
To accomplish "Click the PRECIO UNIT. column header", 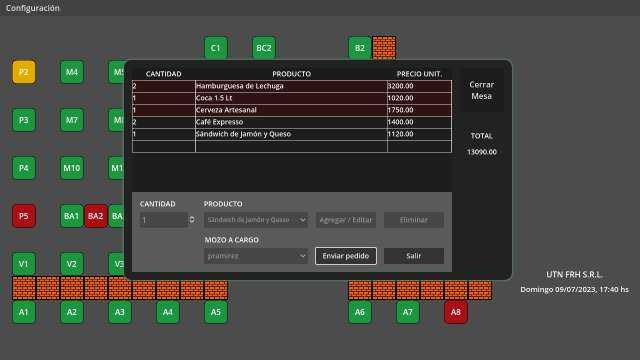I will click(419, 74).
